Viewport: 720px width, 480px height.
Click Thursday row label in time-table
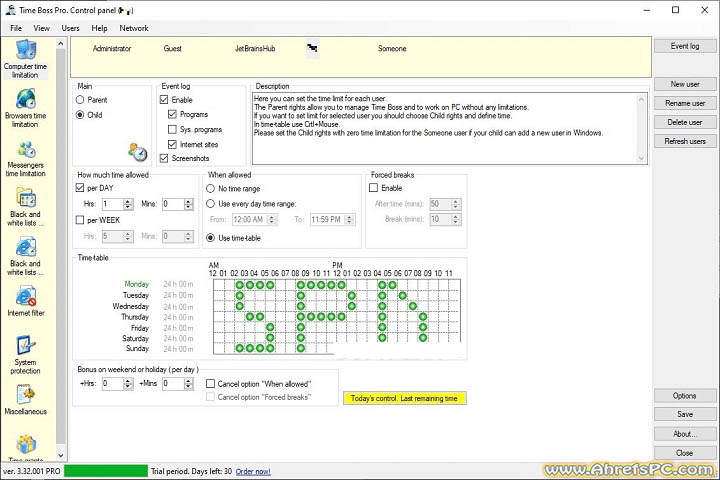[135, 317]
